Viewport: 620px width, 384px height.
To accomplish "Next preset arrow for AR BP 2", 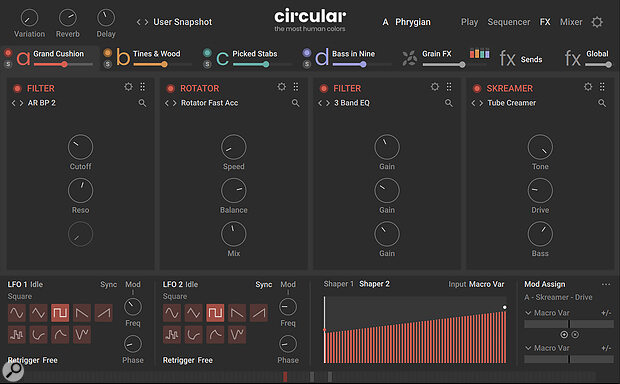I will 21,103.
